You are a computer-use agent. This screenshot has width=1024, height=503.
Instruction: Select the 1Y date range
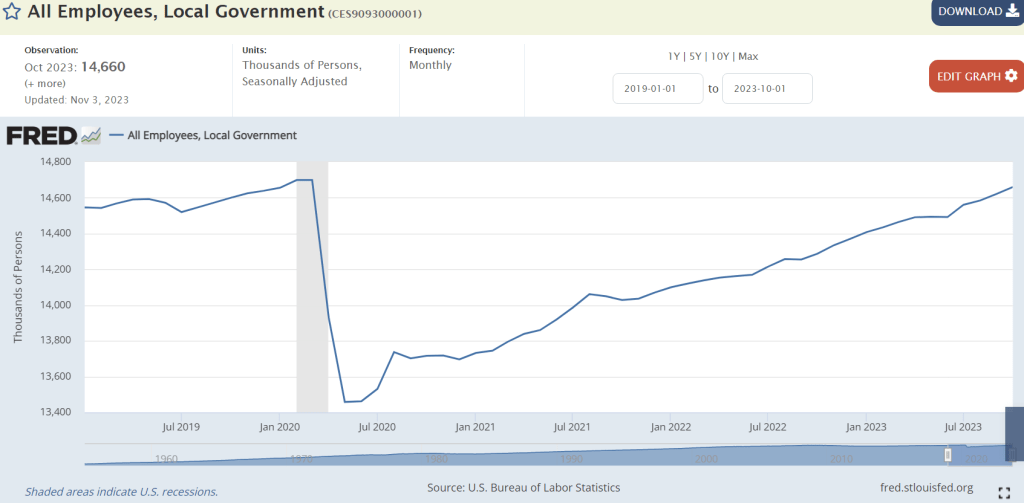(675, 56)
